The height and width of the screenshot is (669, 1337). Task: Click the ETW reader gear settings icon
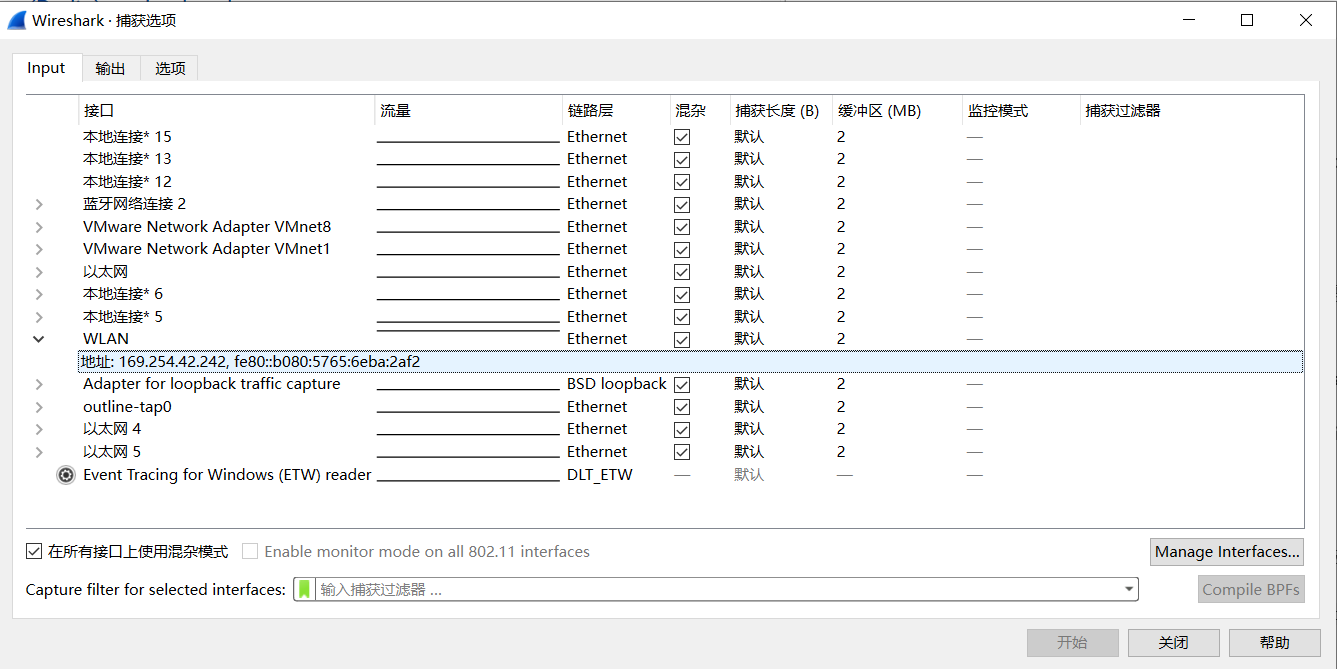[66, 475]
